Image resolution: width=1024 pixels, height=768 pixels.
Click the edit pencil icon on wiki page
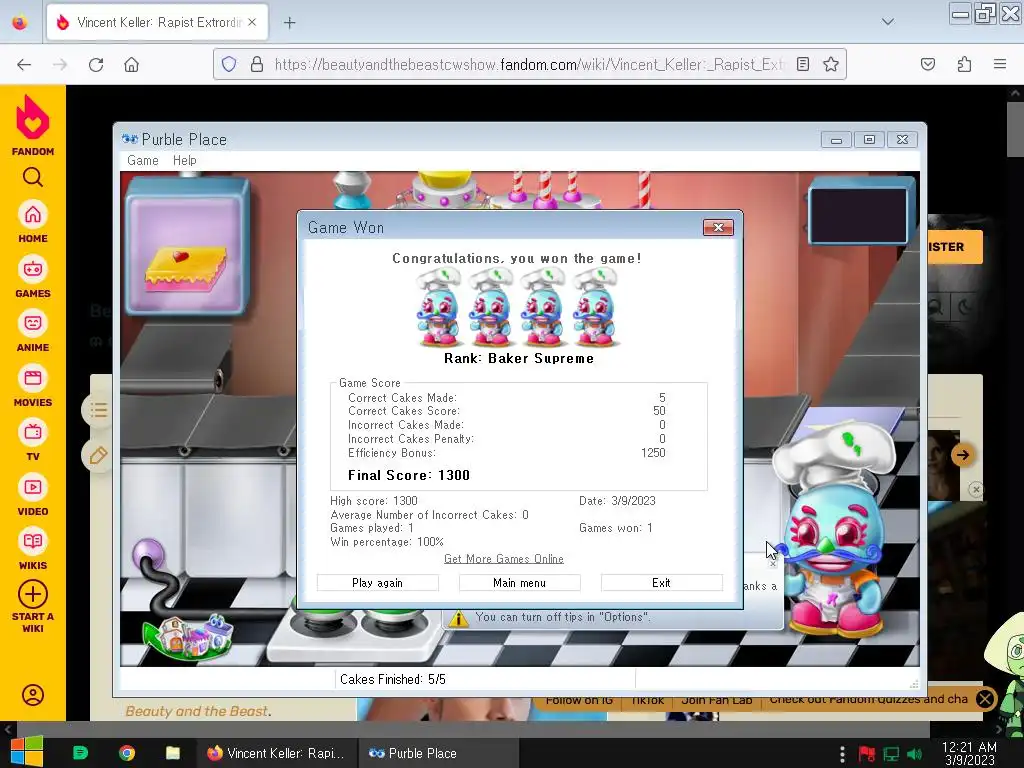(x=99, y=455)
